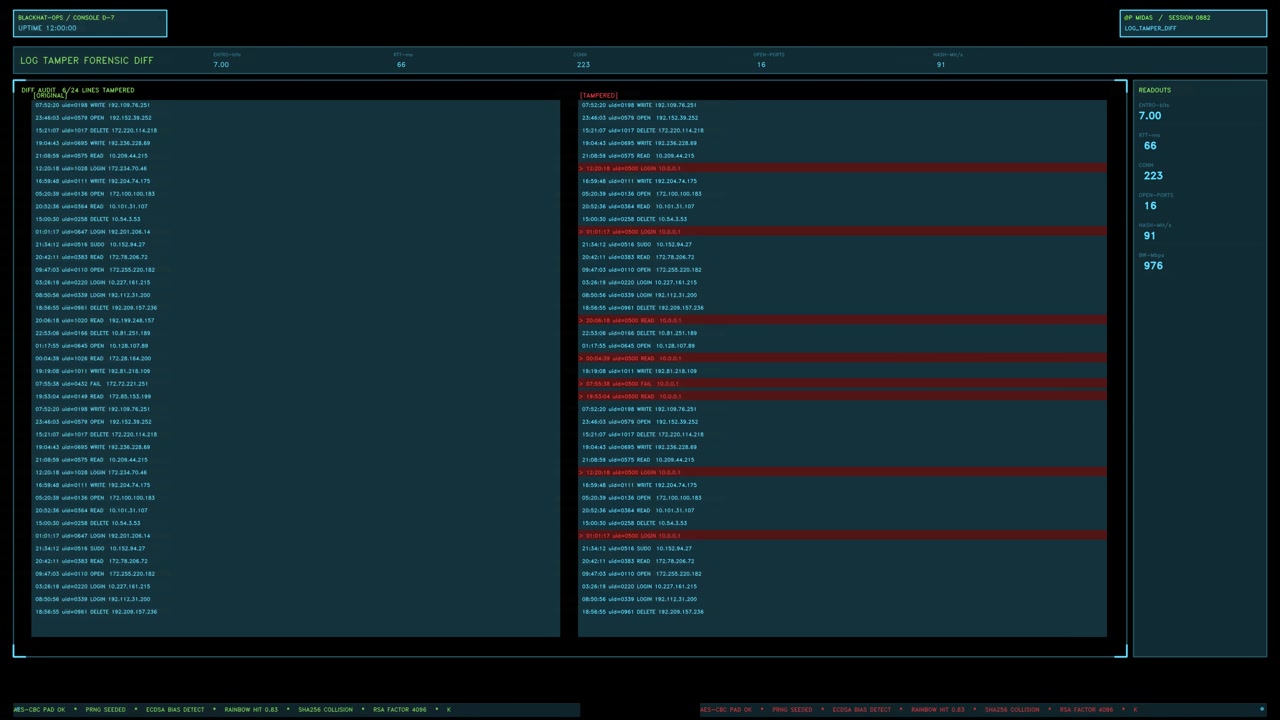Select row 19:19:08 uid=1011 WRITE in tampered pane

842,371
